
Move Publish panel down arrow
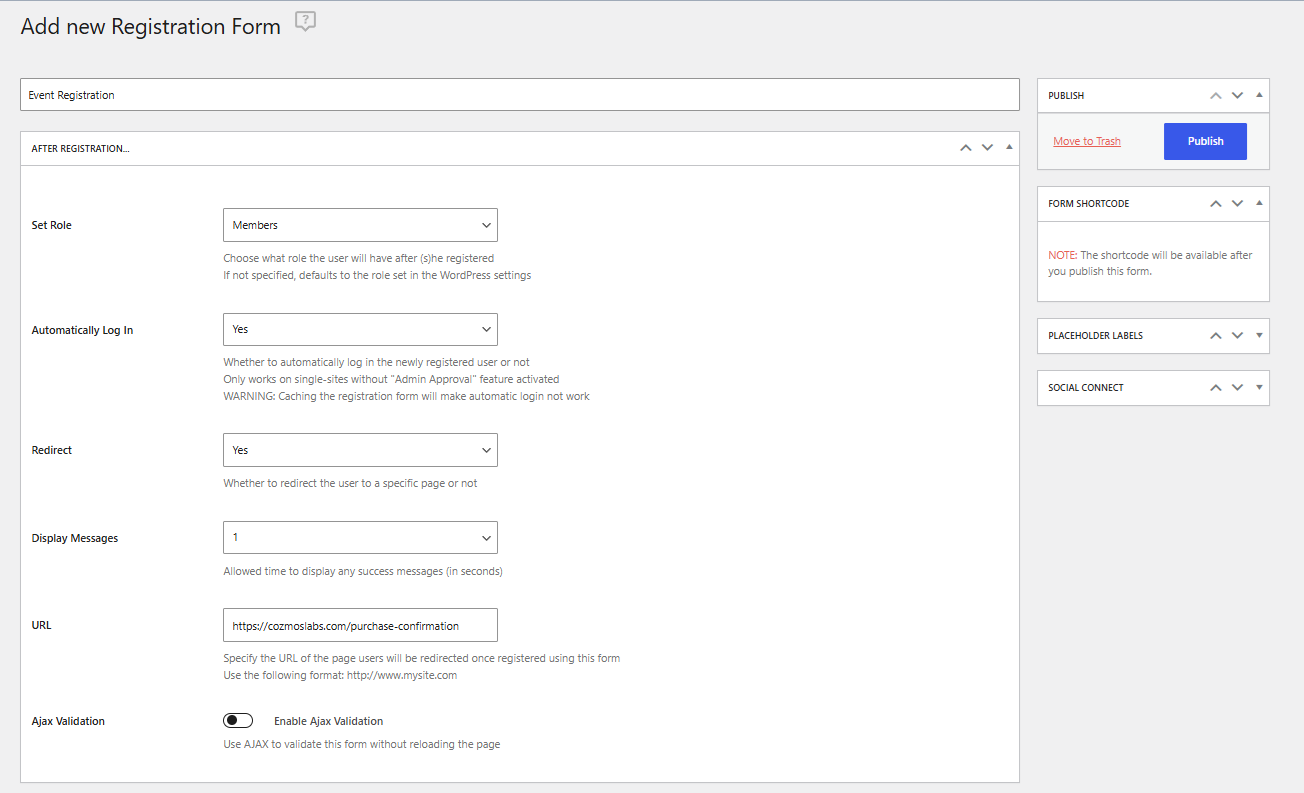(1237, 96)
